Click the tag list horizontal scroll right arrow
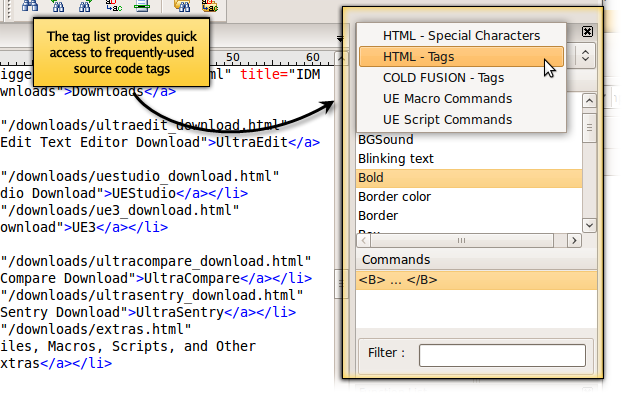Viewport: 624px width, 394px height. [574, 240]
